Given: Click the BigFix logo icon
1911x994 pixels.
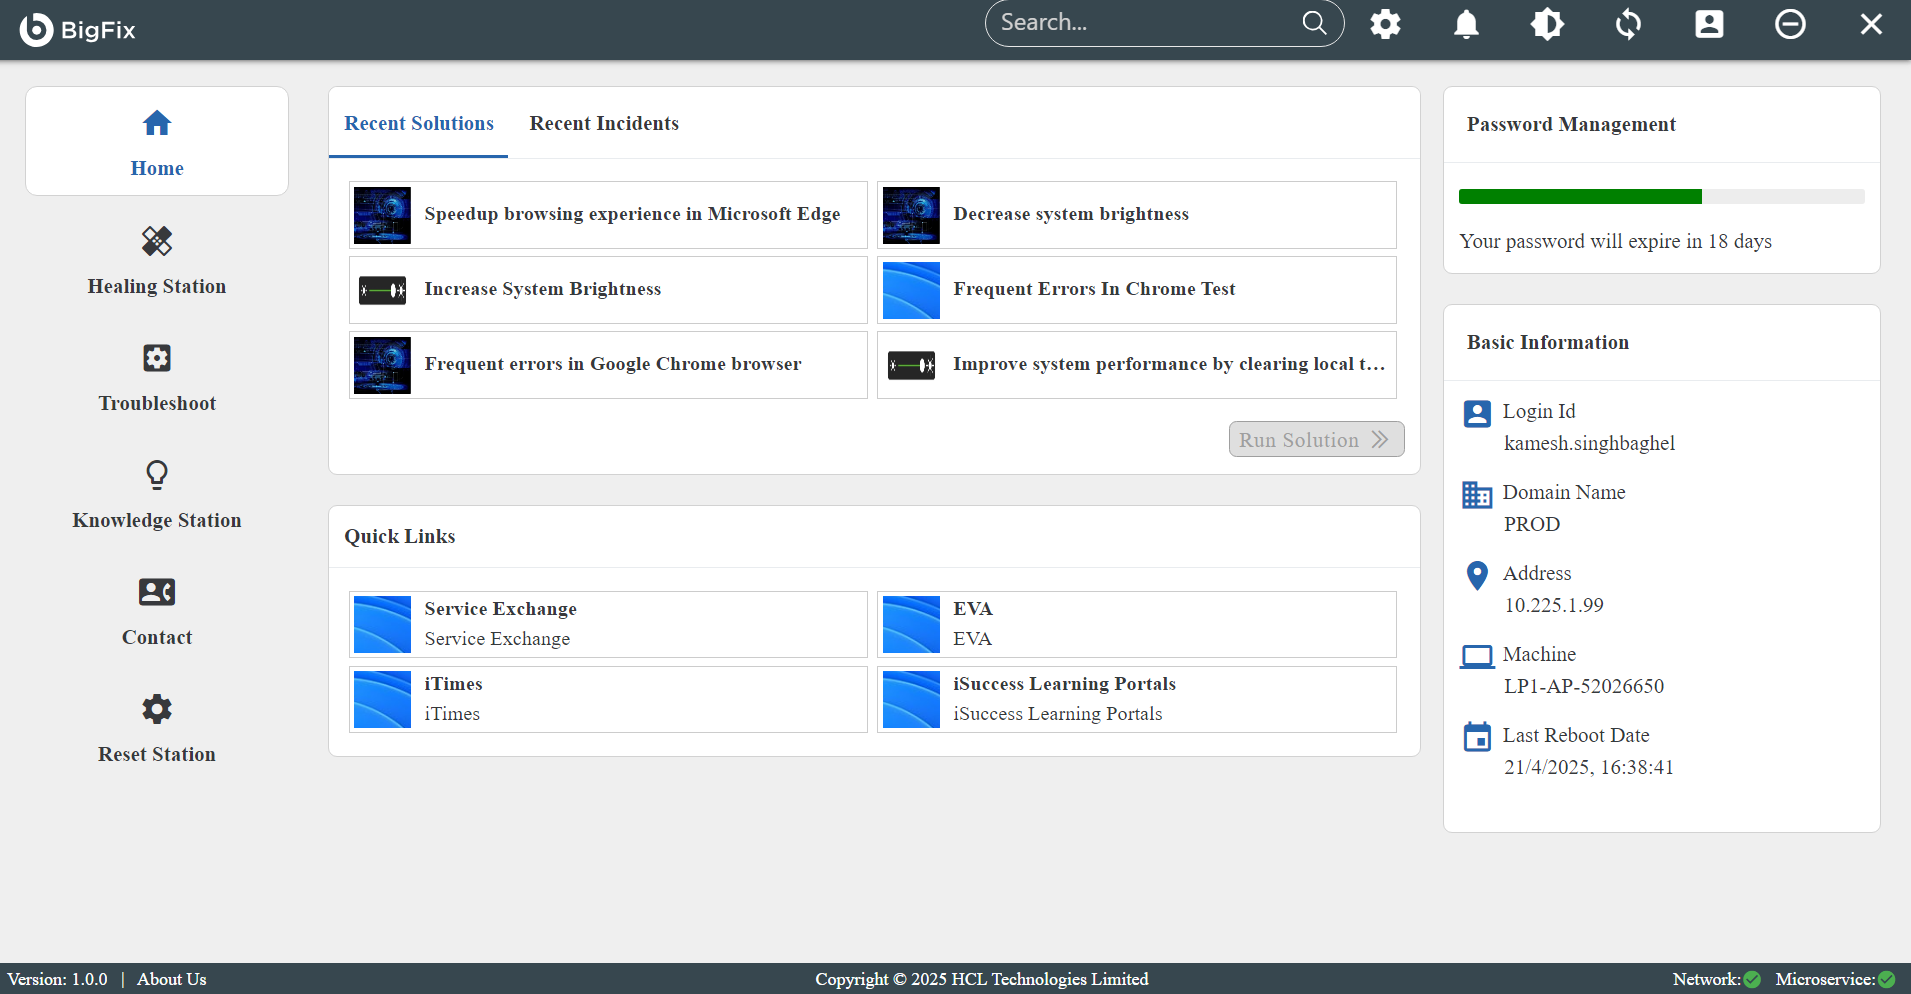Looking at the screenshot, I should click(x=36, y=29).
